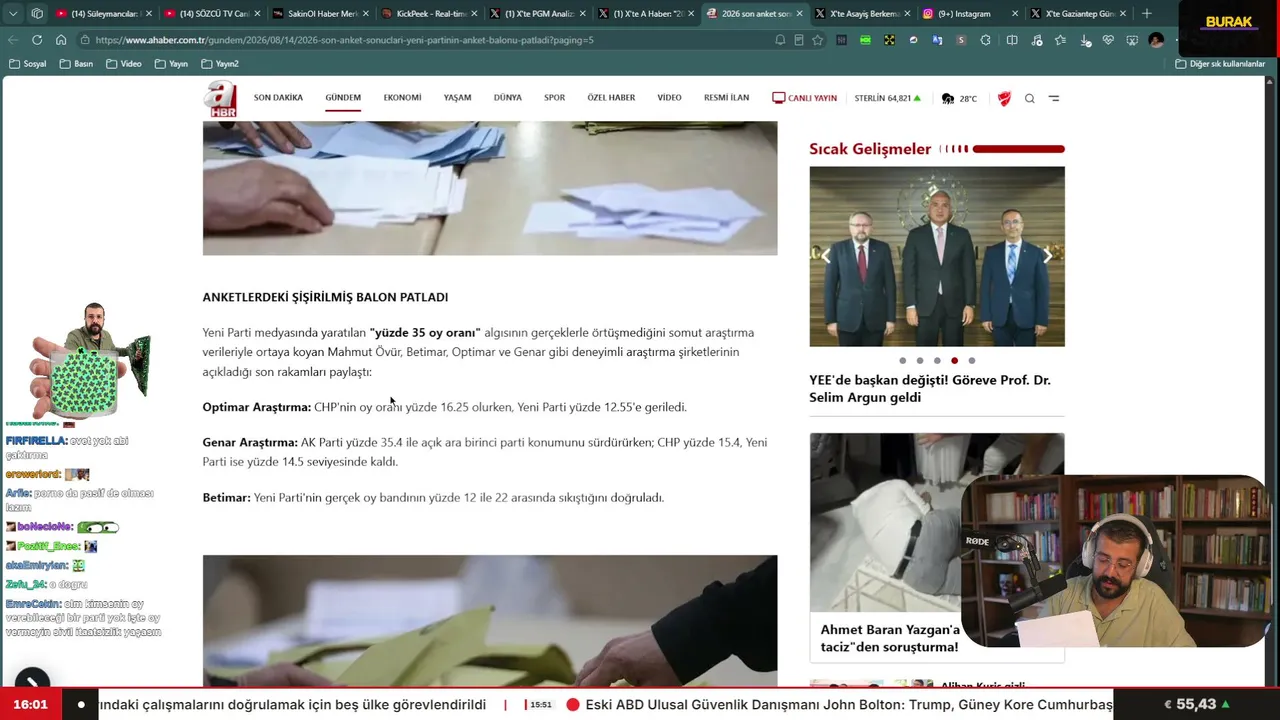Open a new browser tab

click(1147, 14)
